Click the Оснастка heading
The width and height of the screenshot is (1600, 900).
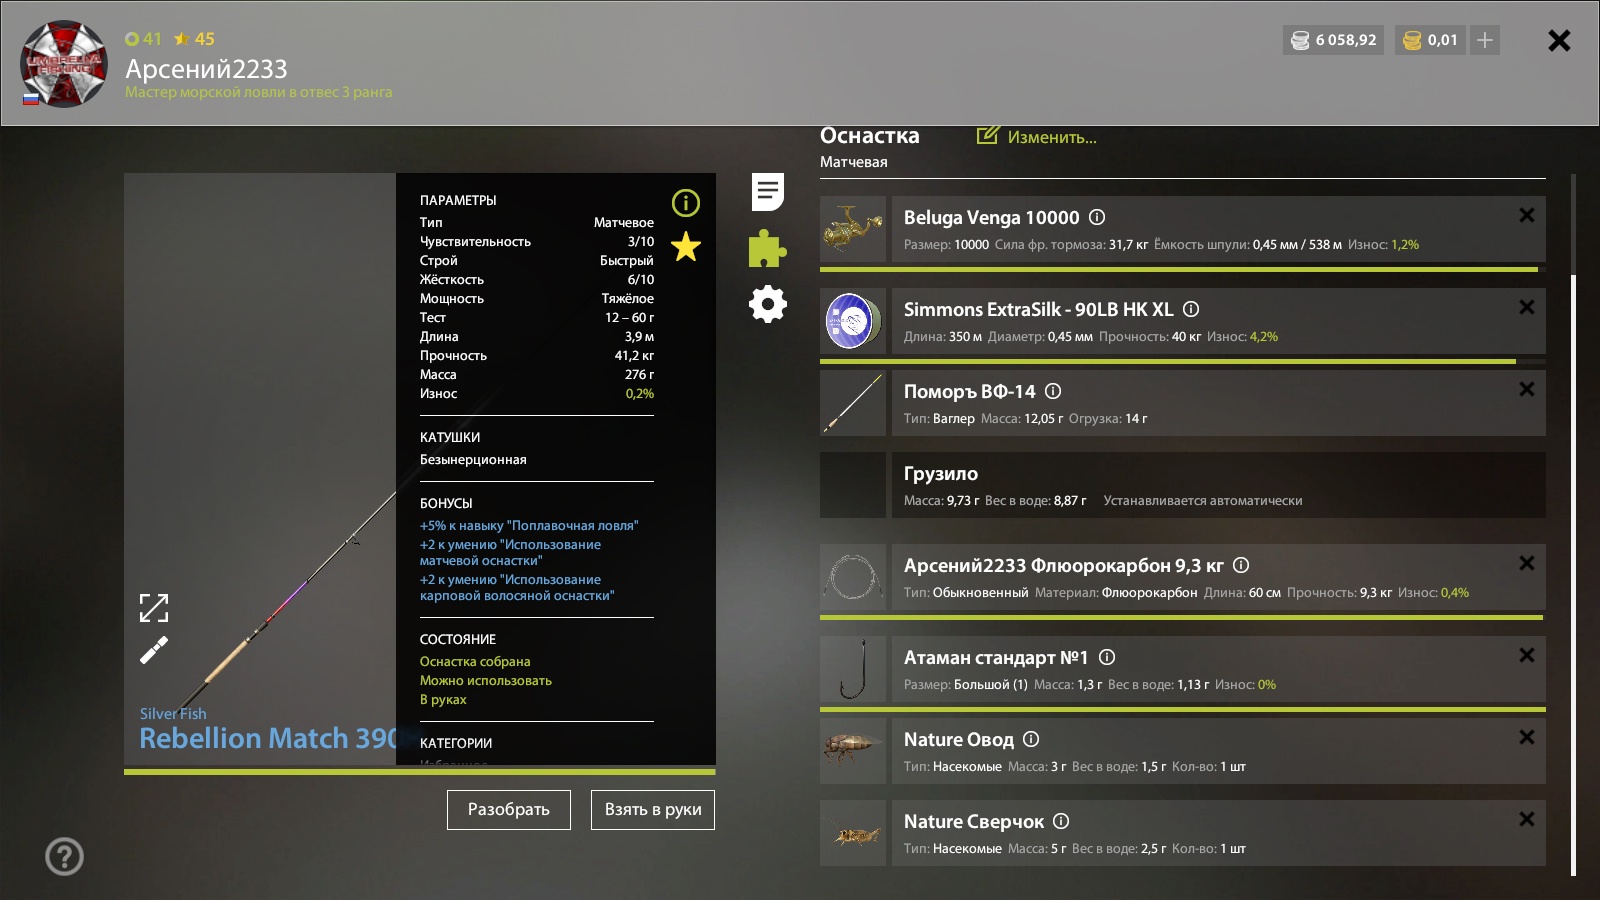pos(870,136)
